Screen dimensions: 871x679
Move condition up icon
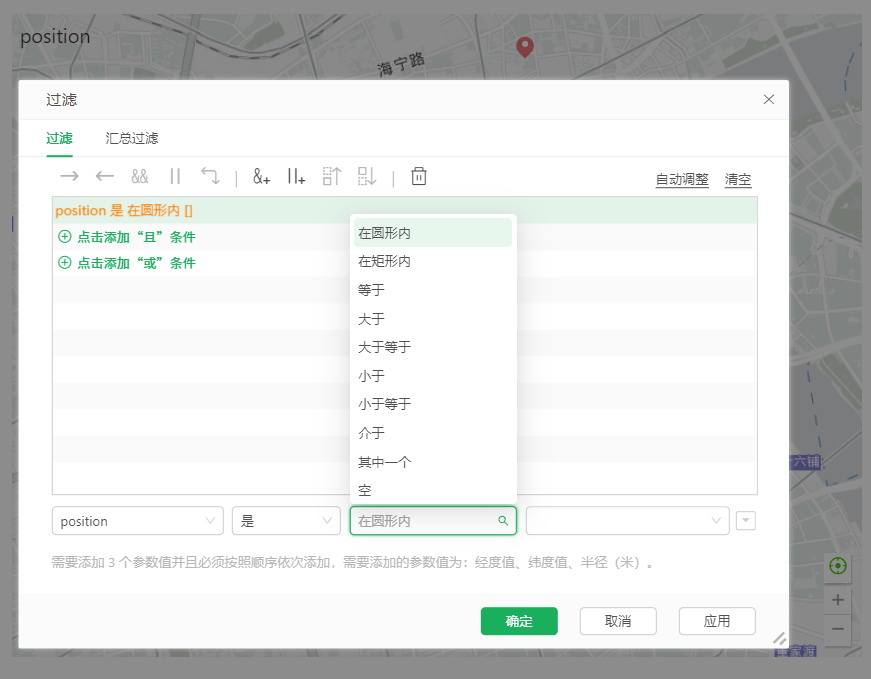332,176
